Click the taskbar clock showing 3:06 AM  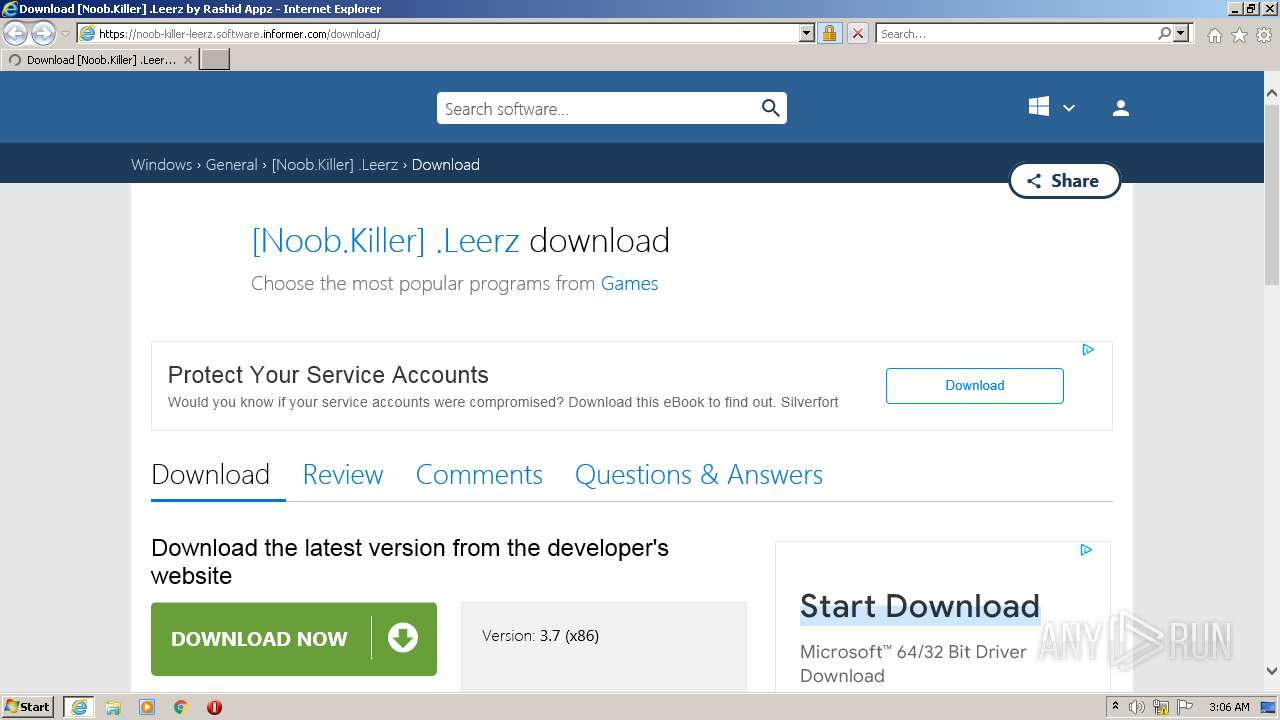(x=1229, y=707)
